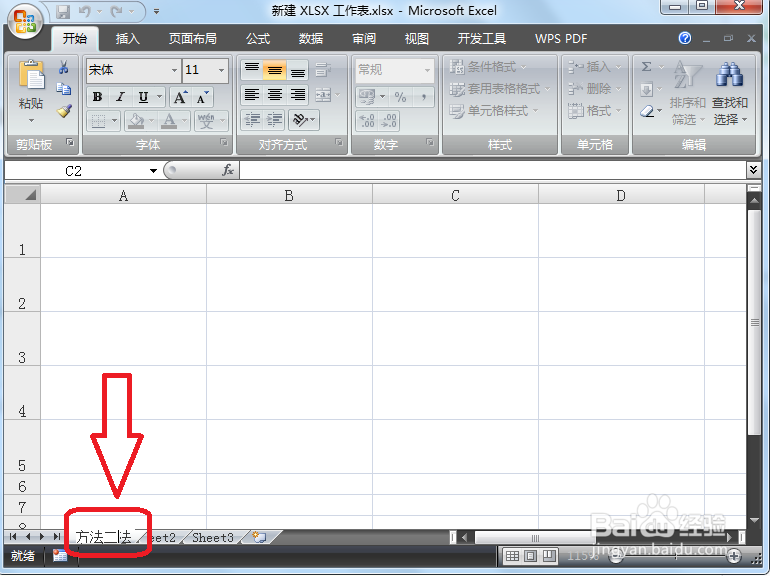Increase font size with the large A icon
770x576 pixels.
pyautogui.click(x=180, y=97)
